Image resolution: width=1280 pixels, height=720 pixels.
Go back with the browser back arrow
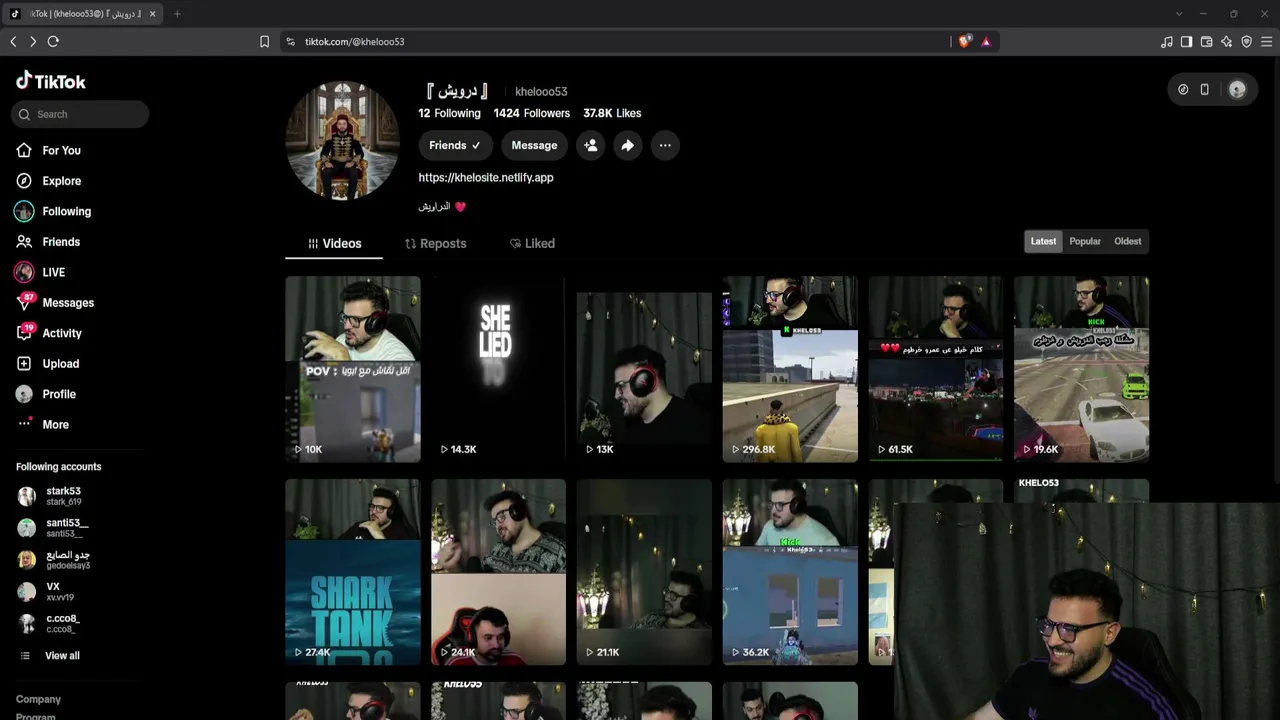point(13,42)
